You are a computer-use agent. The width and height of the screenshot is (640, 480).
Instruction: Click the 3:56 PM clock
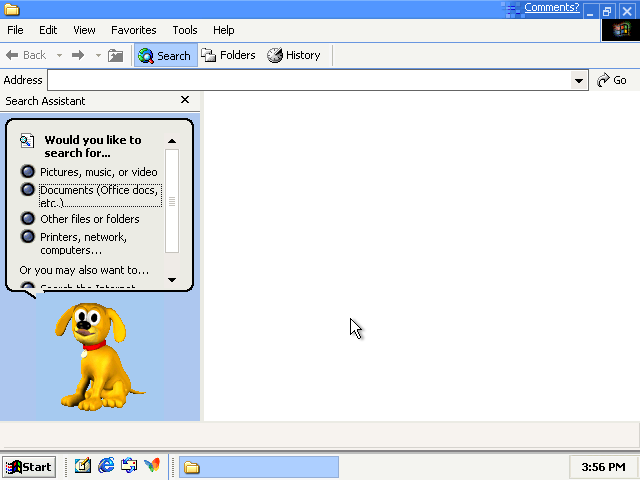tap(603, 467)
